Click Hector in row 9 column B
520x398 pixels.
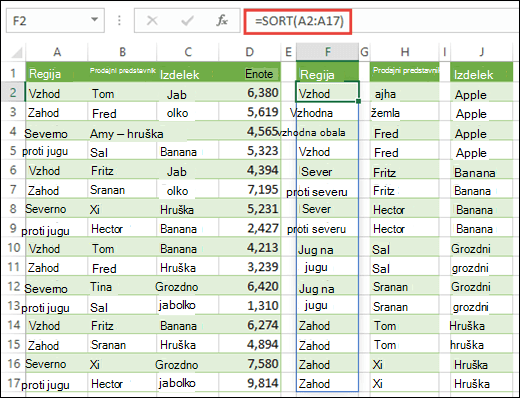107,229
